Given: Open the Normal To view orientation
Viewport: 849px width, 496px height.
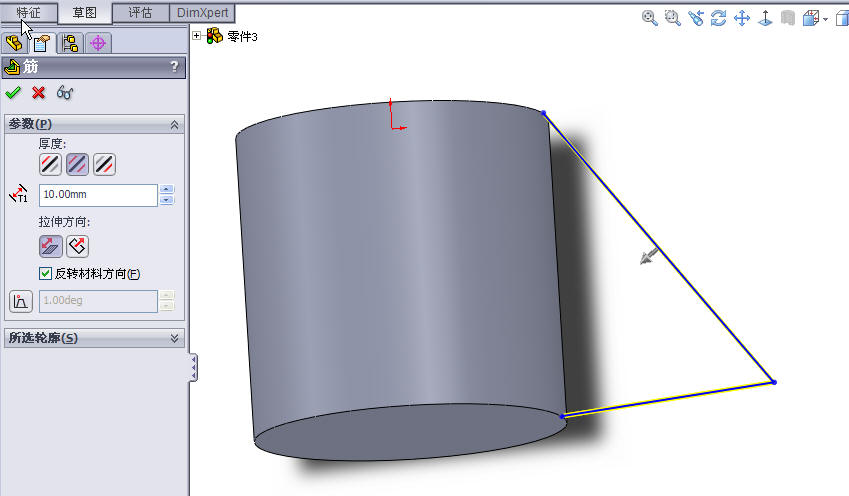Looking at the screenshot, I should pyautogui.click(x=765, y=18).
